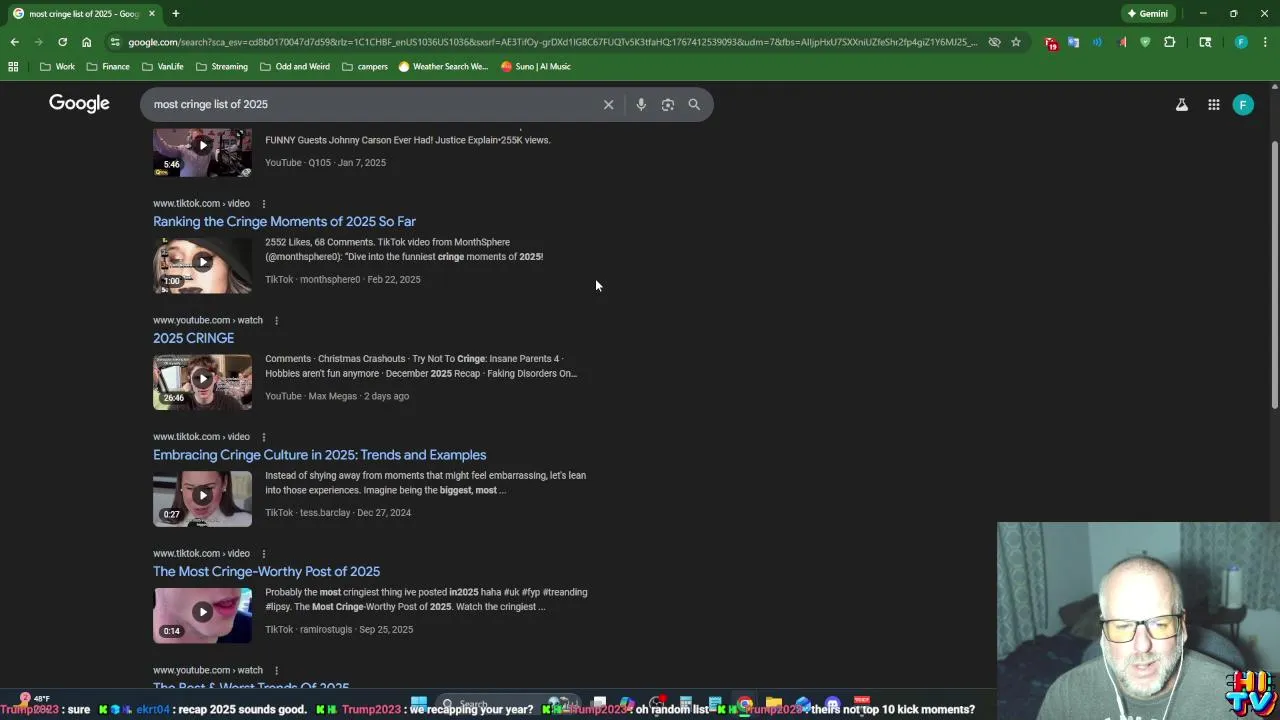Open options for the bottom youtube.com result
The image size is (1280, 720).
coord(276,671)
